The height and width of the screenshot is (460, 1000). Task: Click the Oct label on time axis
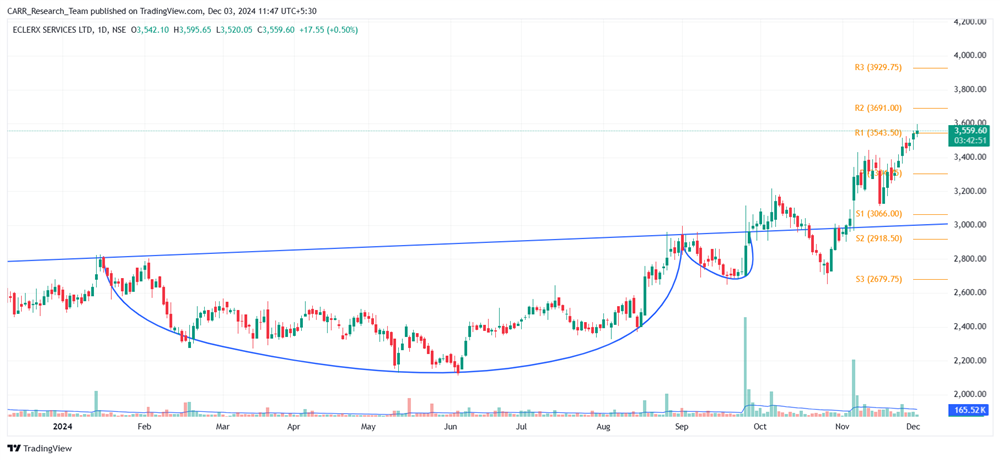click(759, 426)
